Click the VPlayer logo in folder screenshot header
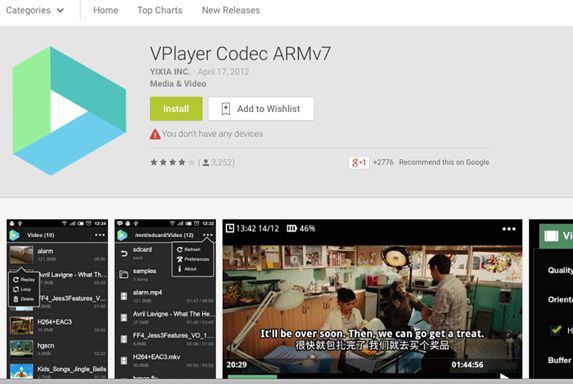 tap(123, 235)
